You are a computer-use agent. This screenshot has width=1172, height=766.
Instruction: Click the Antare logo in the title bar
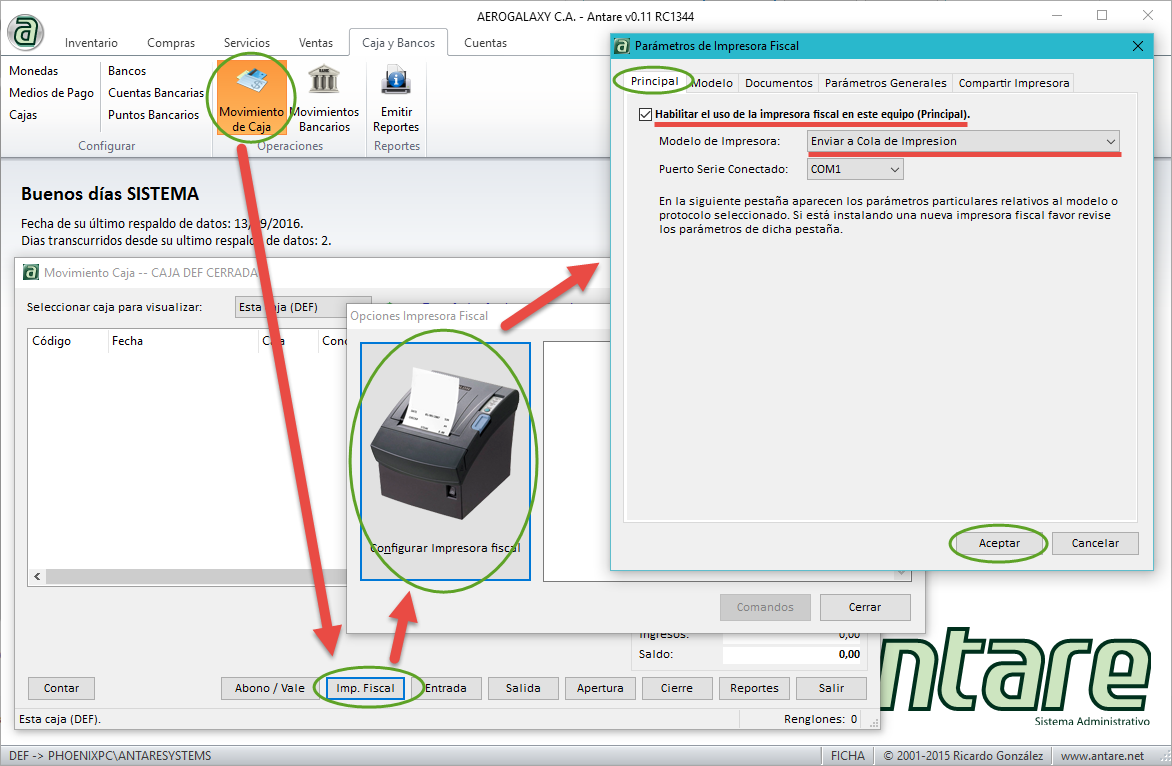pyautogui.click(x=26, y=31)
